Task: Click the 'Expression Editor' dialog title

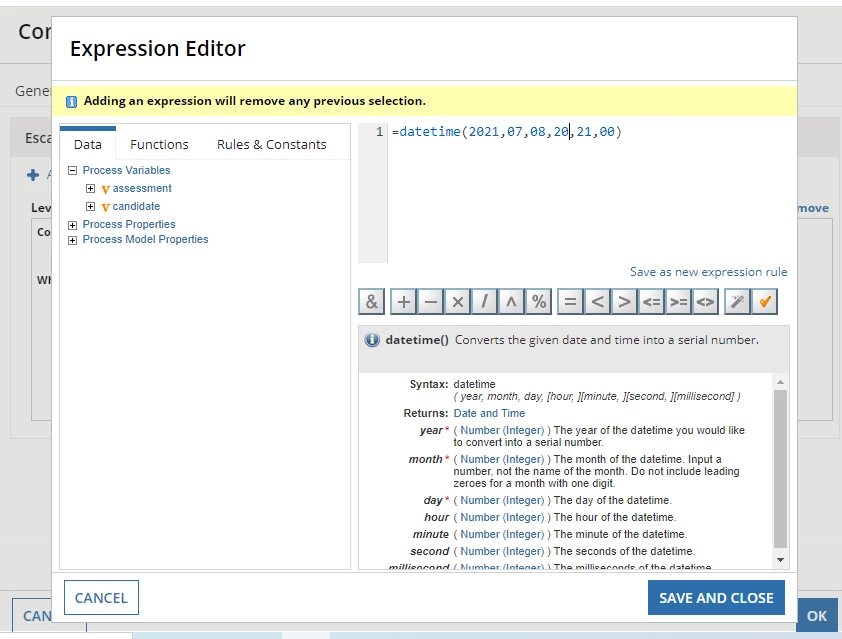Action: pyautogui.click(x=157, y=48)
